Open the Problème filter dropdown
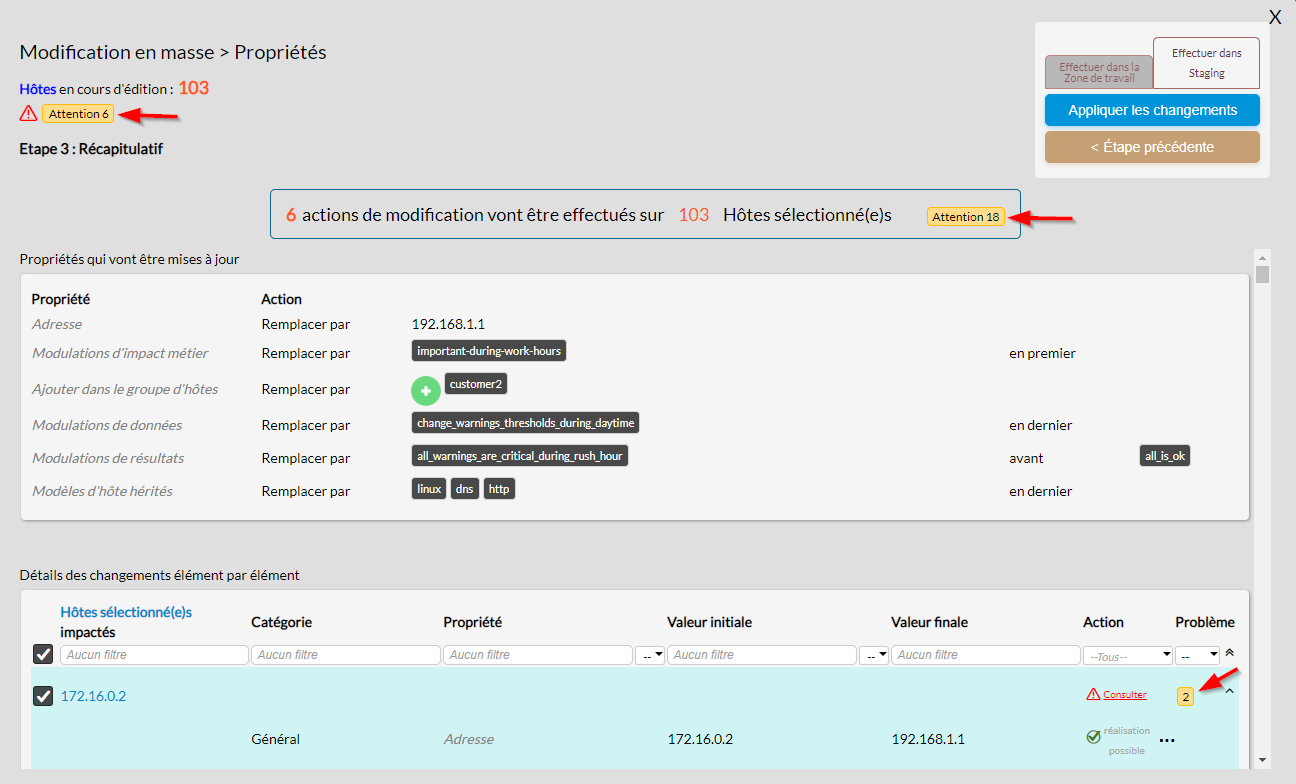Screen dimensions: 1296x784 (1197, 656)
